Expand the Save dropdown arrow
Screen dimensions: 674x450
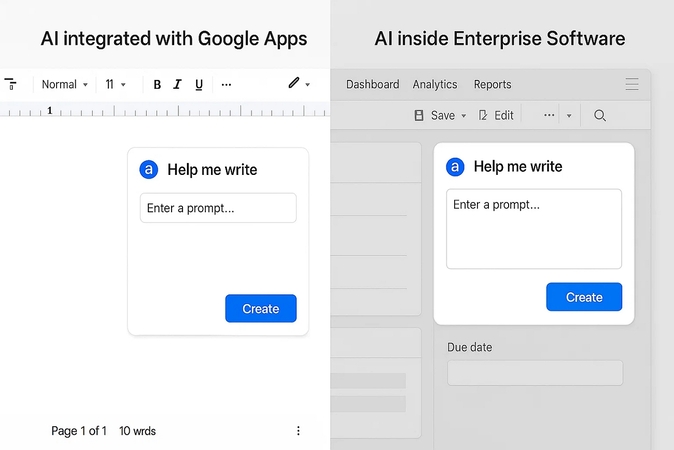point(464,116)
